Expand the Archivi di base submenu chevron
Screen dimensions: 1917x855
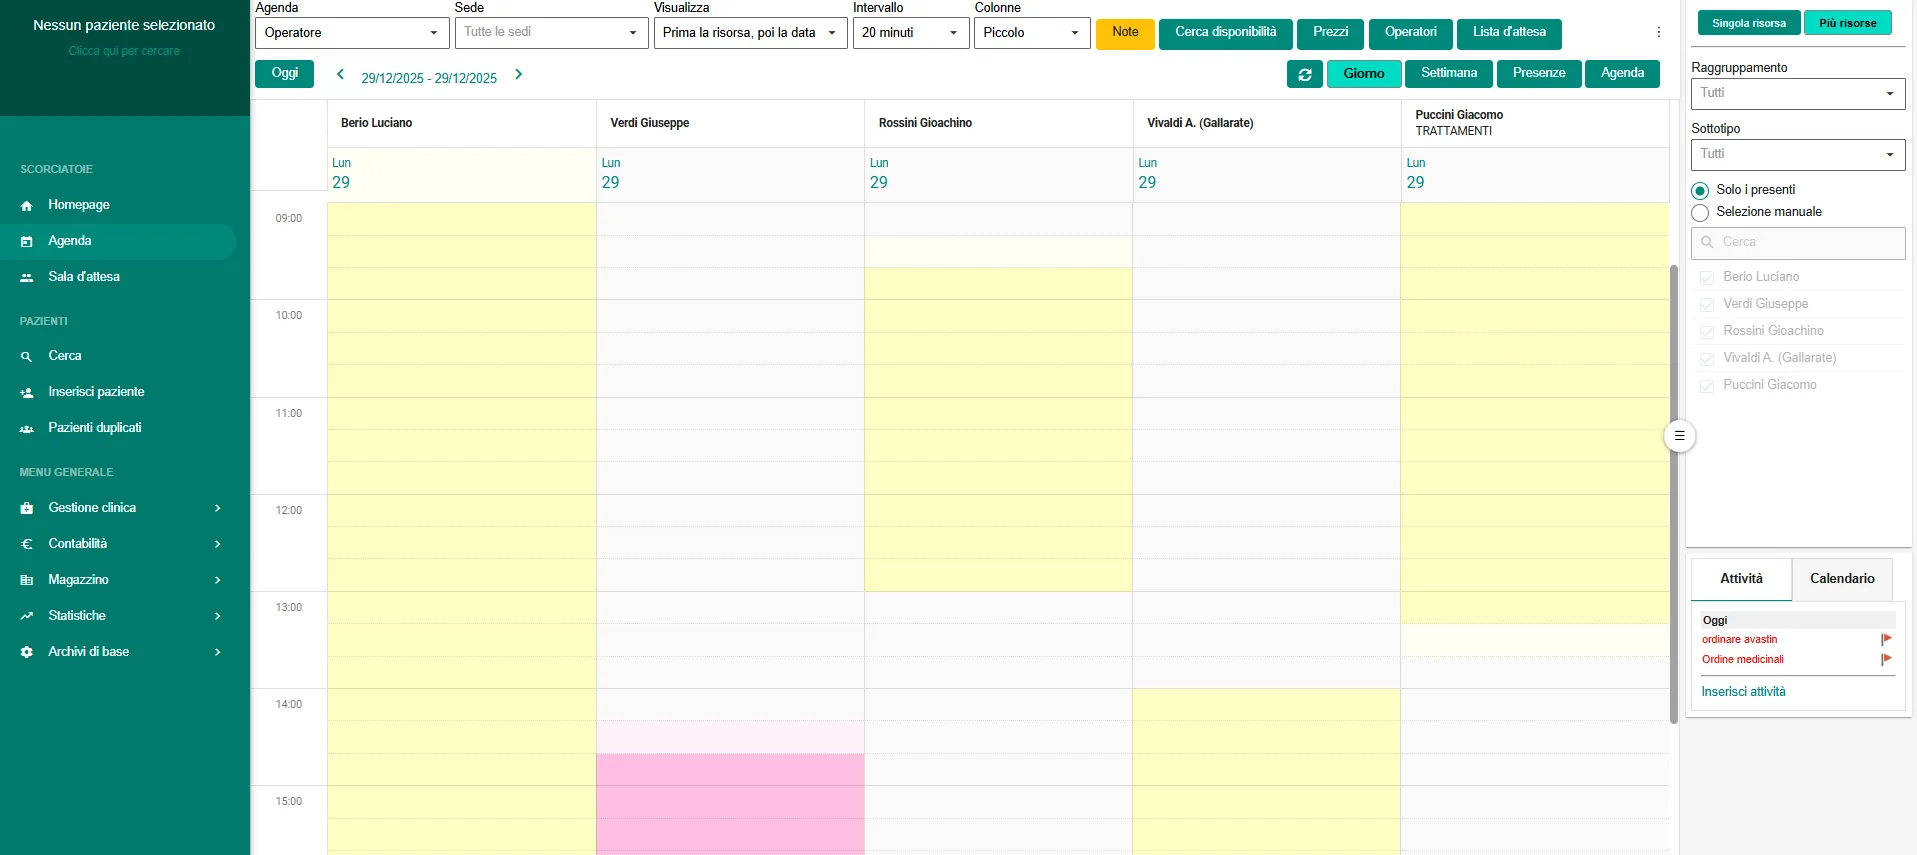click(217, 652)
